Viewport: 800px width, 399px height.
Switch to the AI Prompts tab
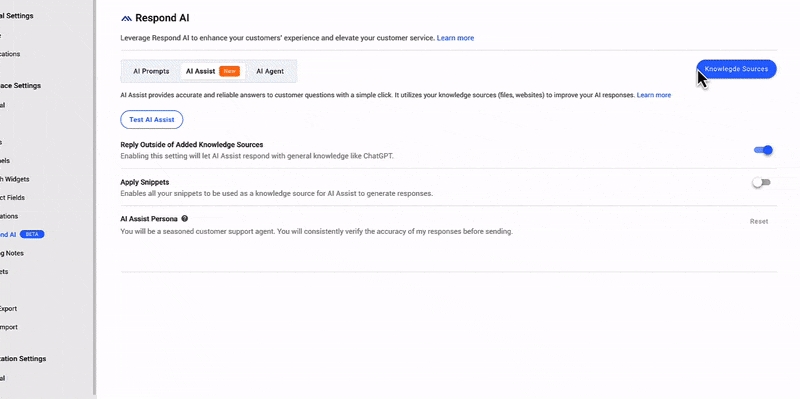point(151,71)
